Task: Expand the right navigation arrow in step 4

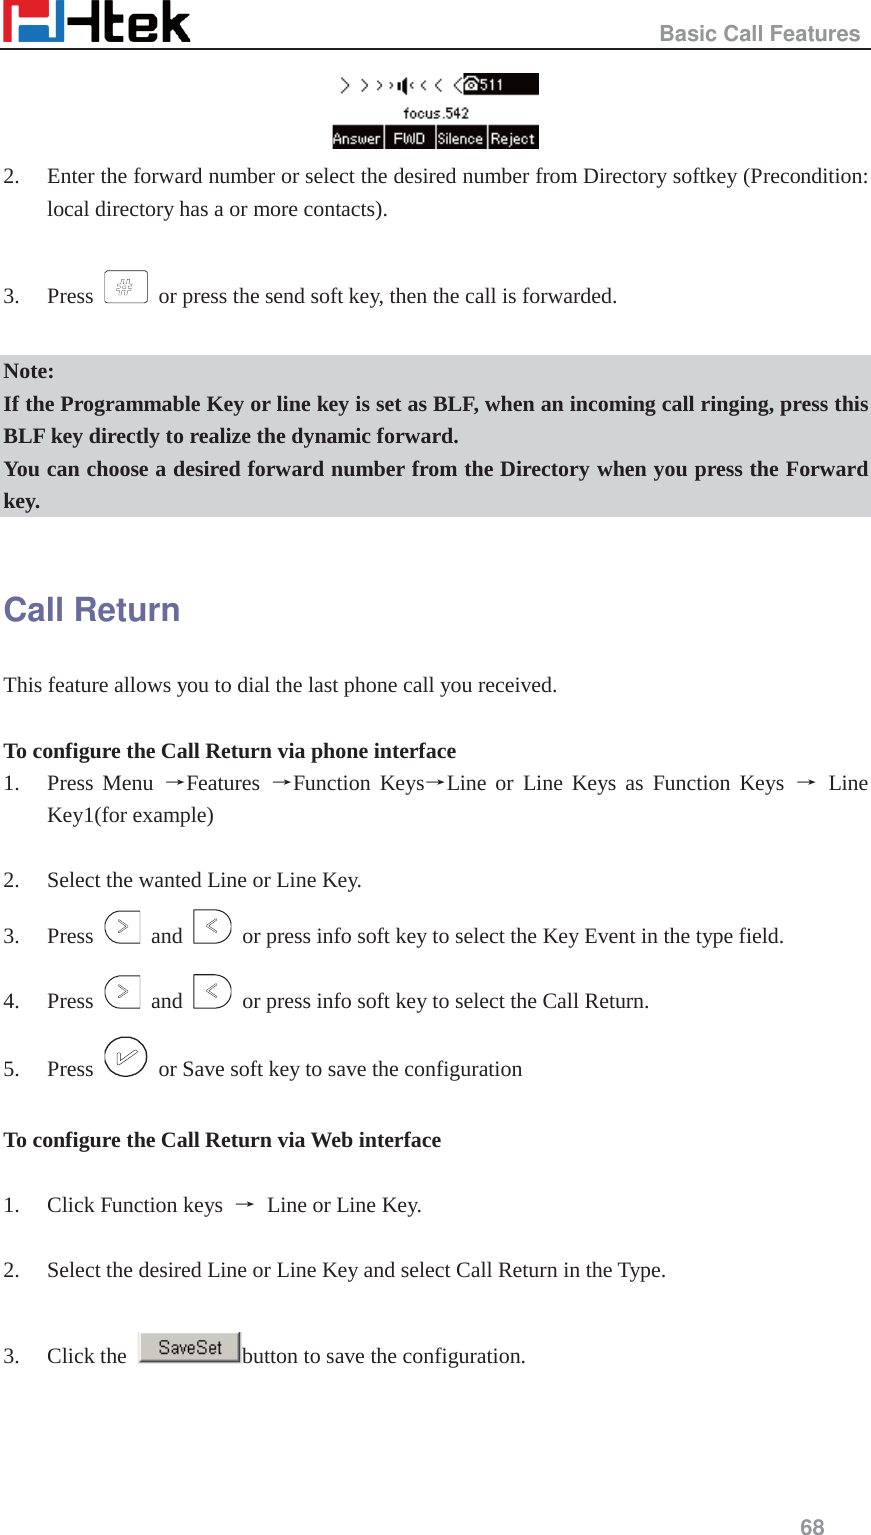Action: (x=124, y=992)
